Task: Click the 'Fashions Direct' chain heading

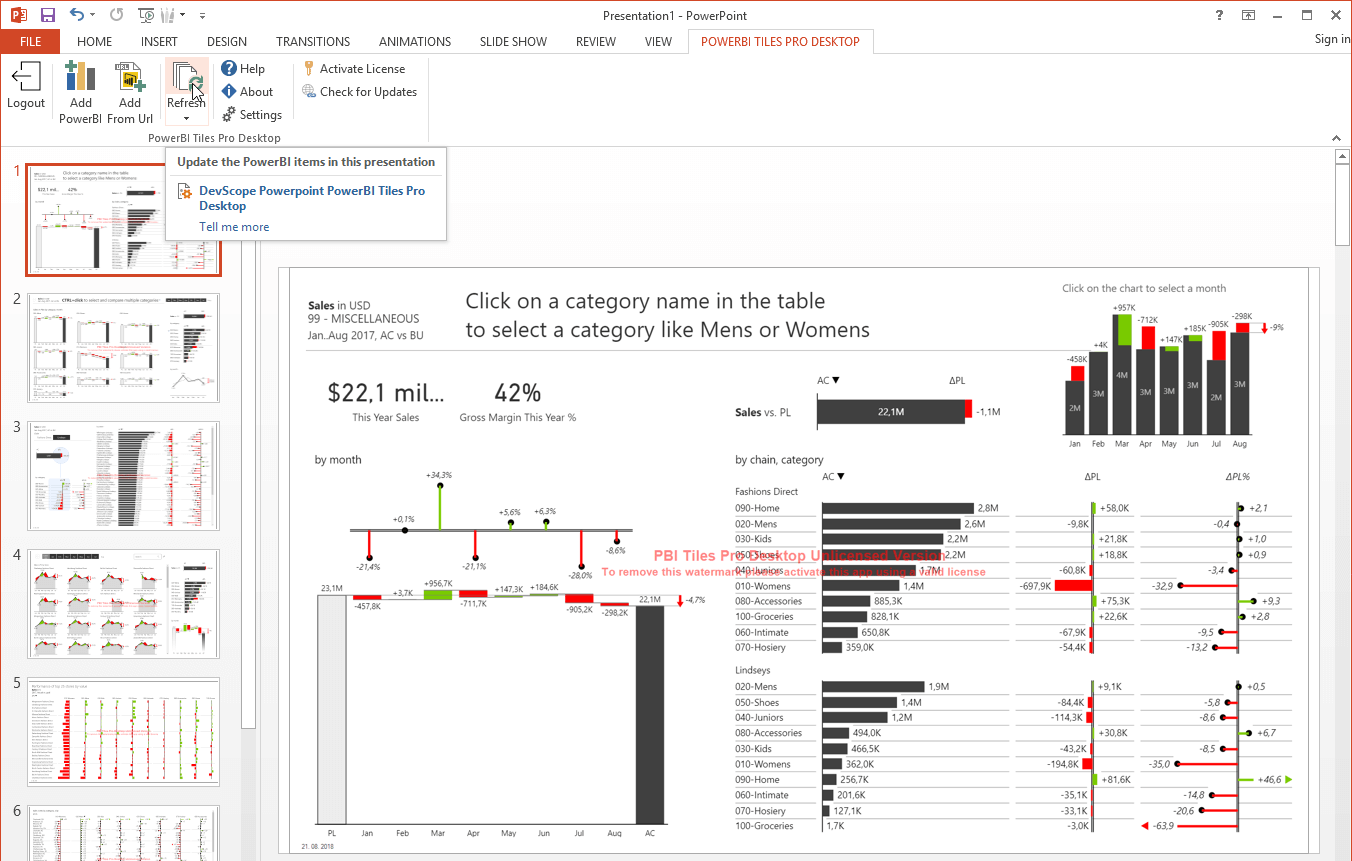Action: pos(767,491)
